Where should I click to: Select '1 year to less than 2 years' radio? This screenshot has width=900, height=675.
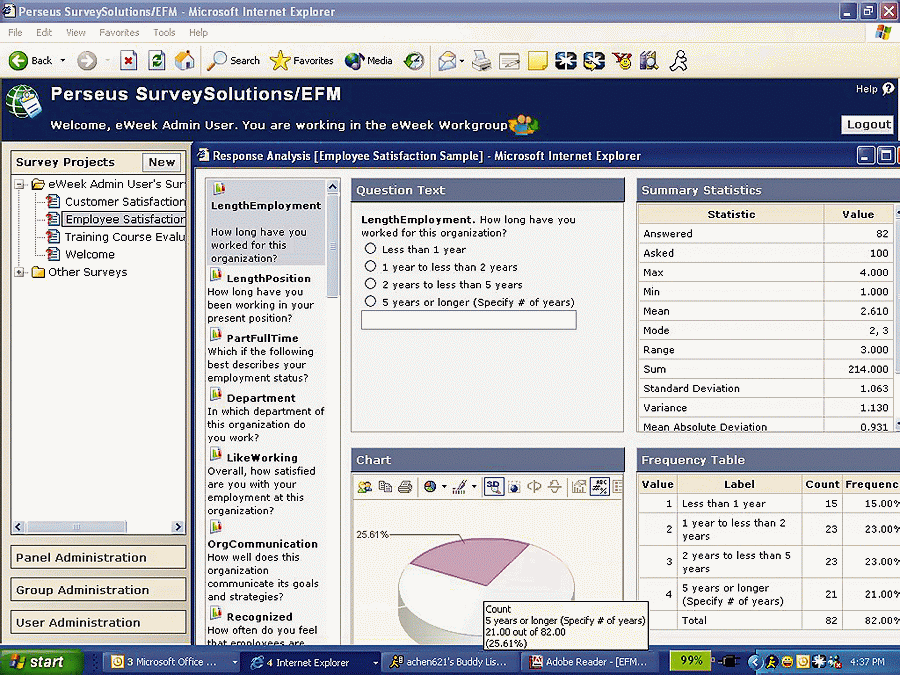(x=371, y=266)
